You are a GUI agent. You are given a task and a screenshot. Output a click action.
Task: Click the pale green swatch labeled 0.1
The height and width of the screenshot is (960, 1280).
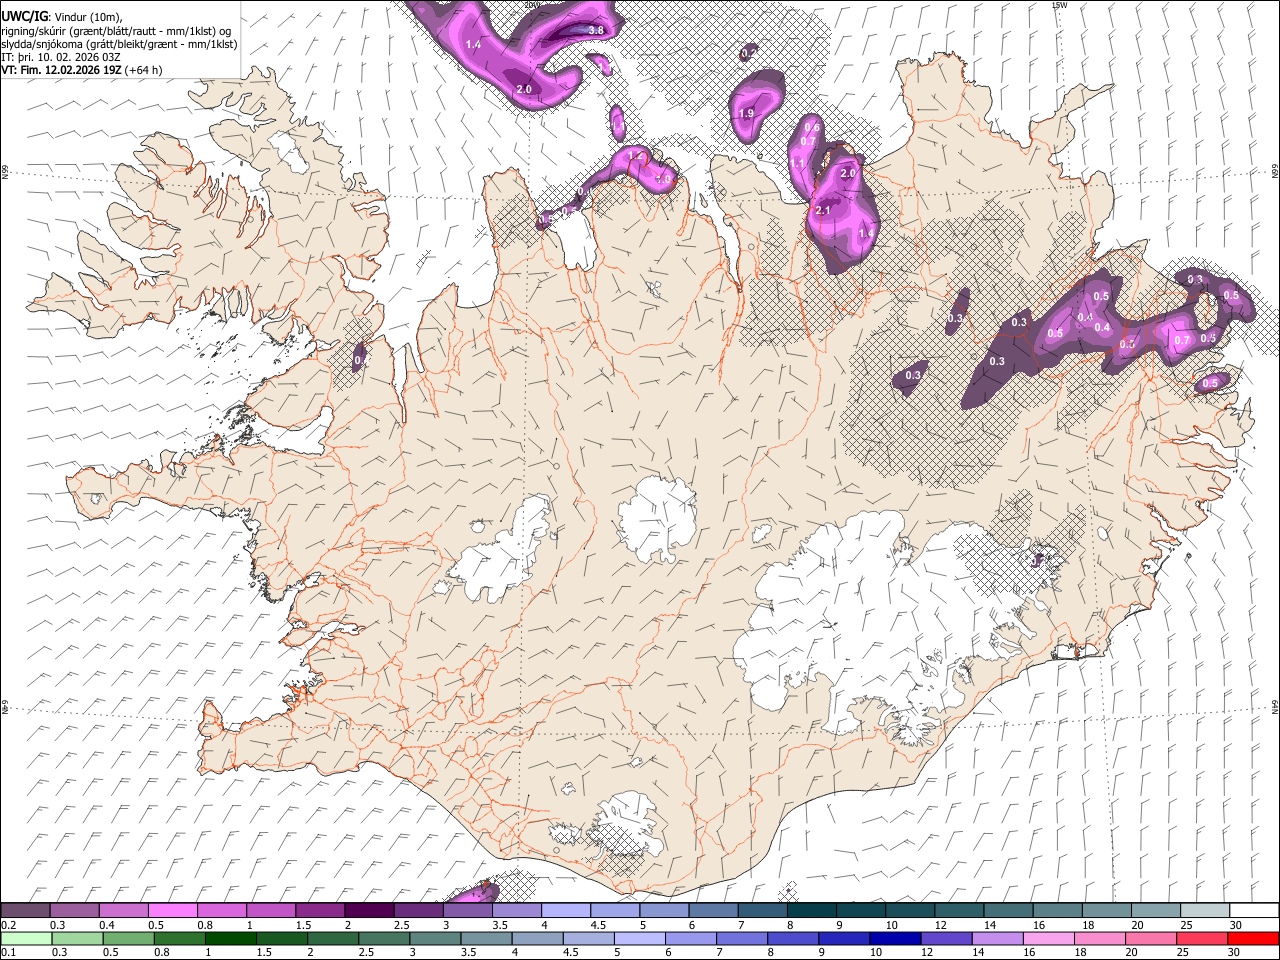click(26, 938)
